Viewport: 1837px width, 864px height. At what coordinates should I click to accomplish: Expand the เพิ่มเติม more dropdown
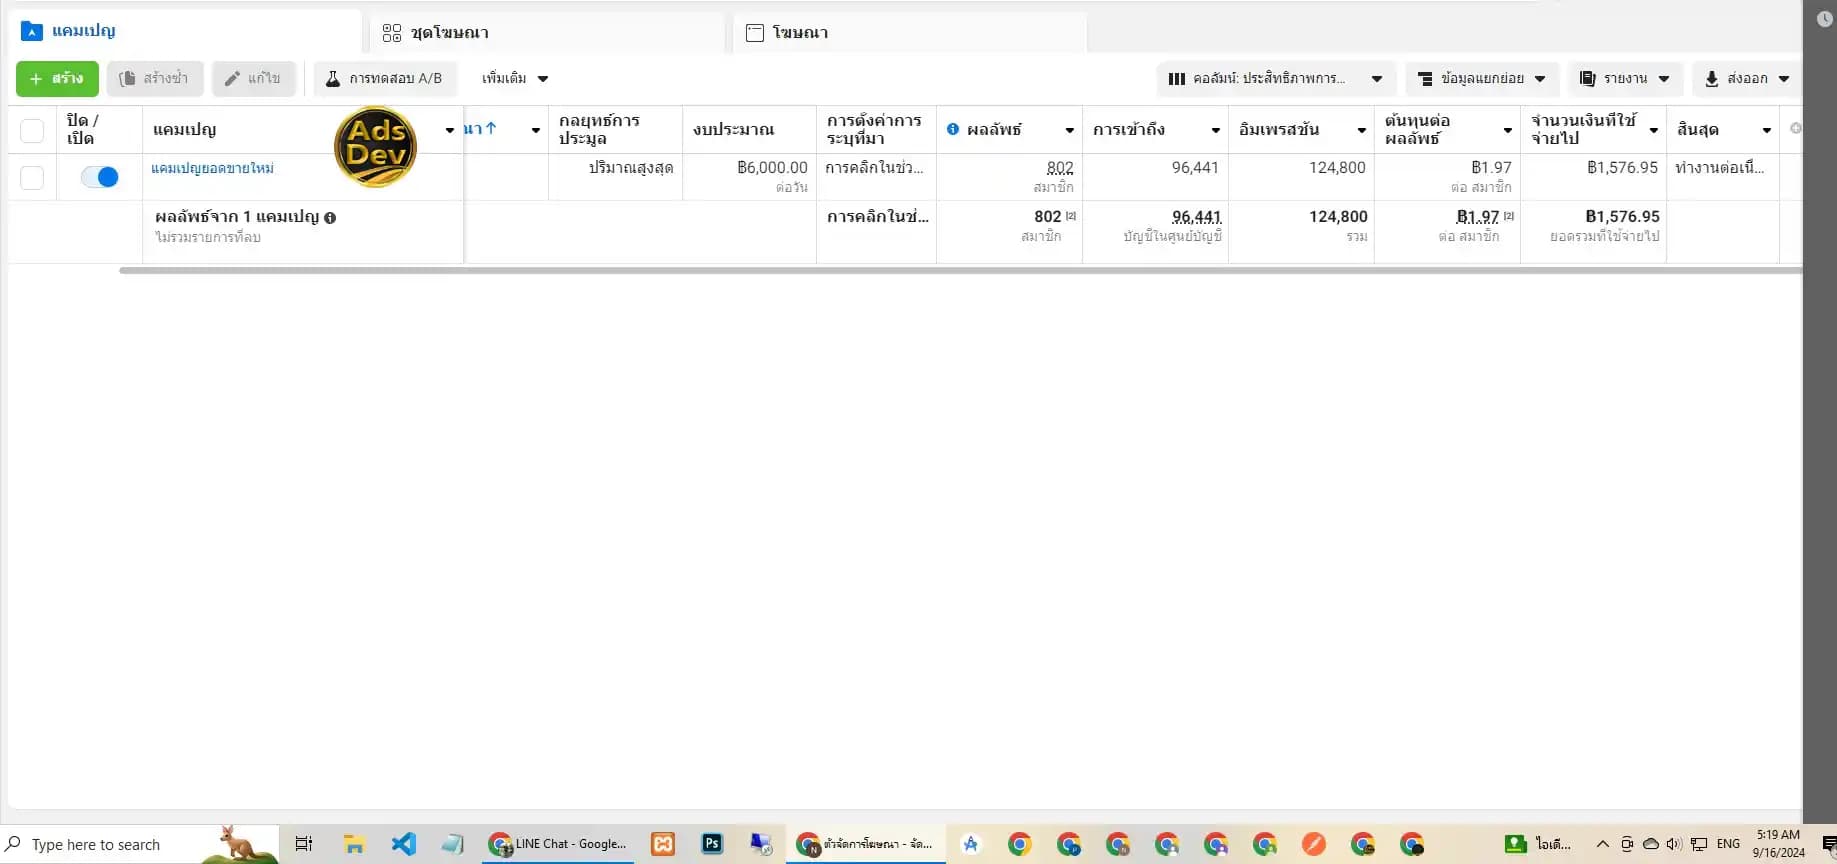pyautogui.click(x=515, y=78)
